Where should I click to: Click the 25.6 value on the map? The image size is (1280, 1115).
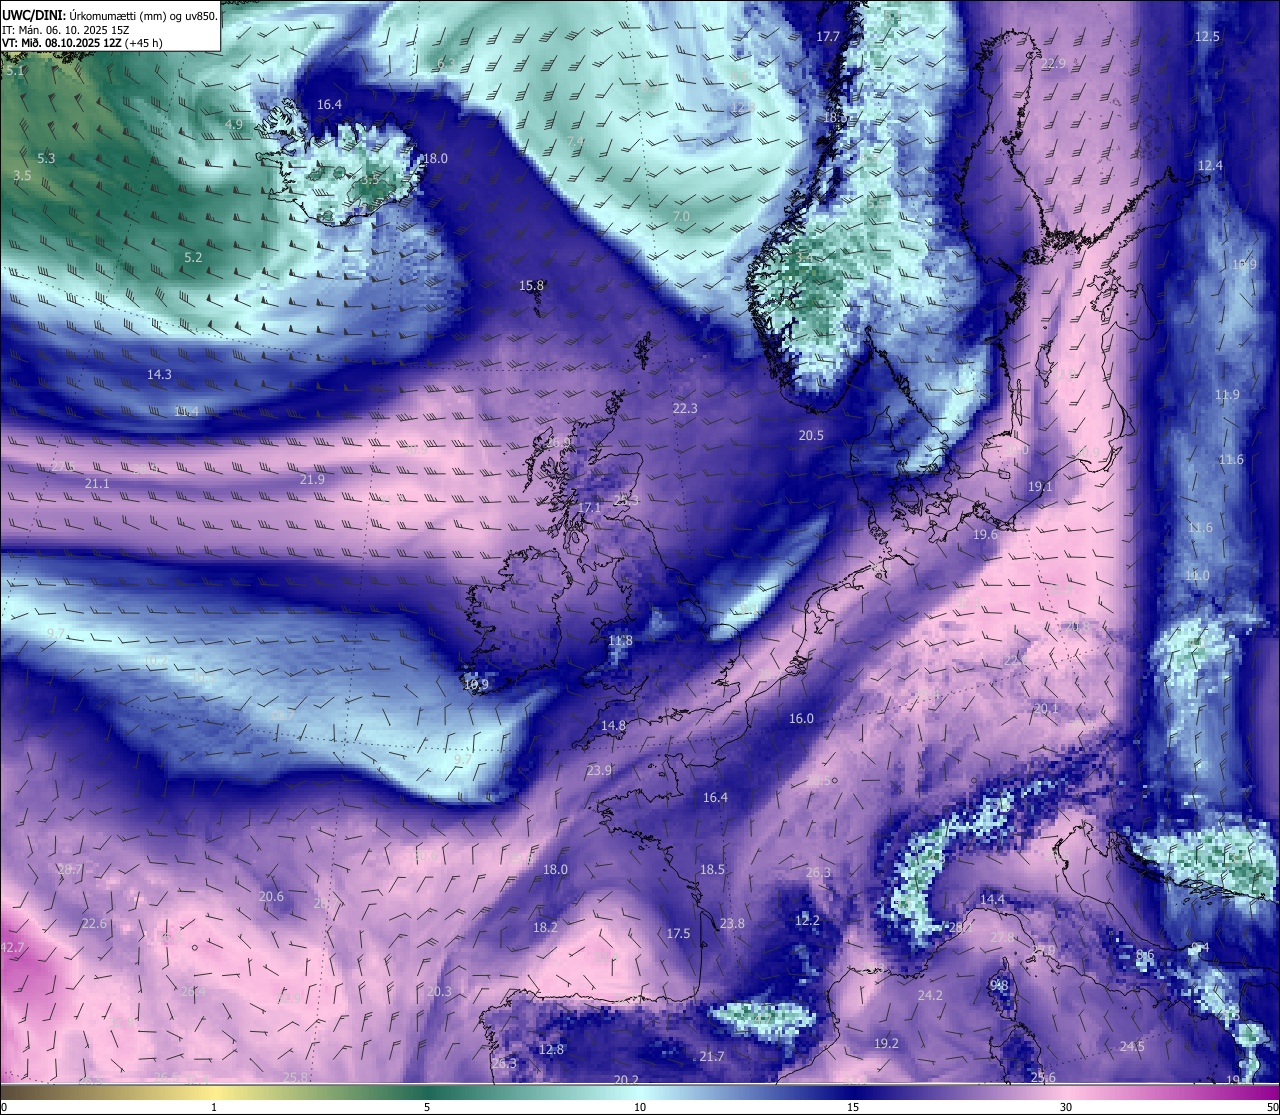(1043, 1078)
